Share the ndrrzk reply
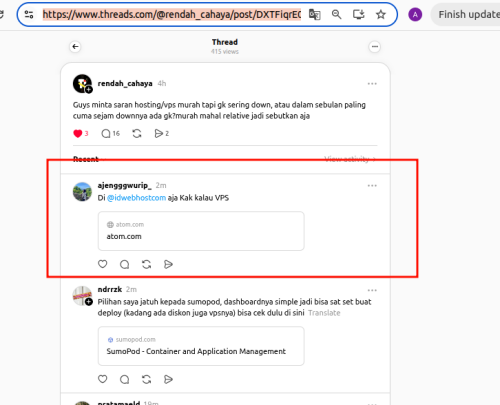 [168, 379]
